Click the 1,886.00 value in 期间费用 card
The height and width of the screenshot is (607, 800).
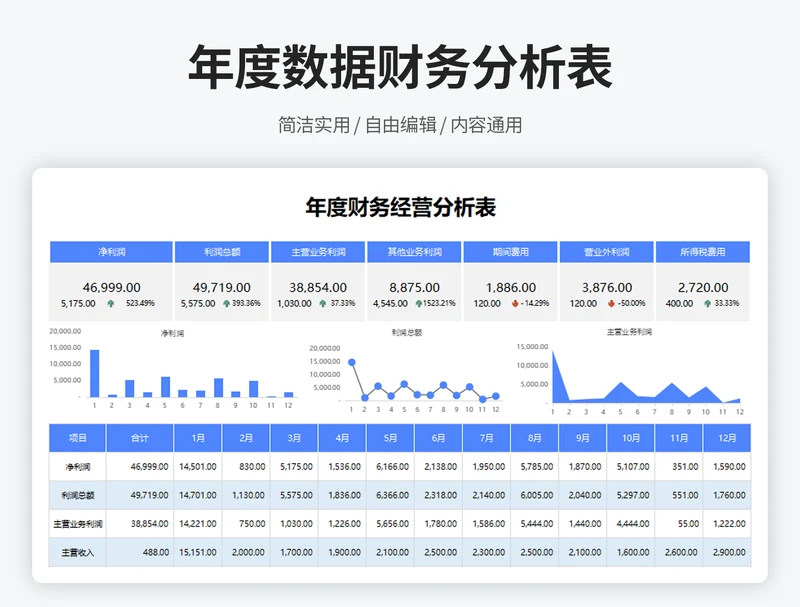511,288
